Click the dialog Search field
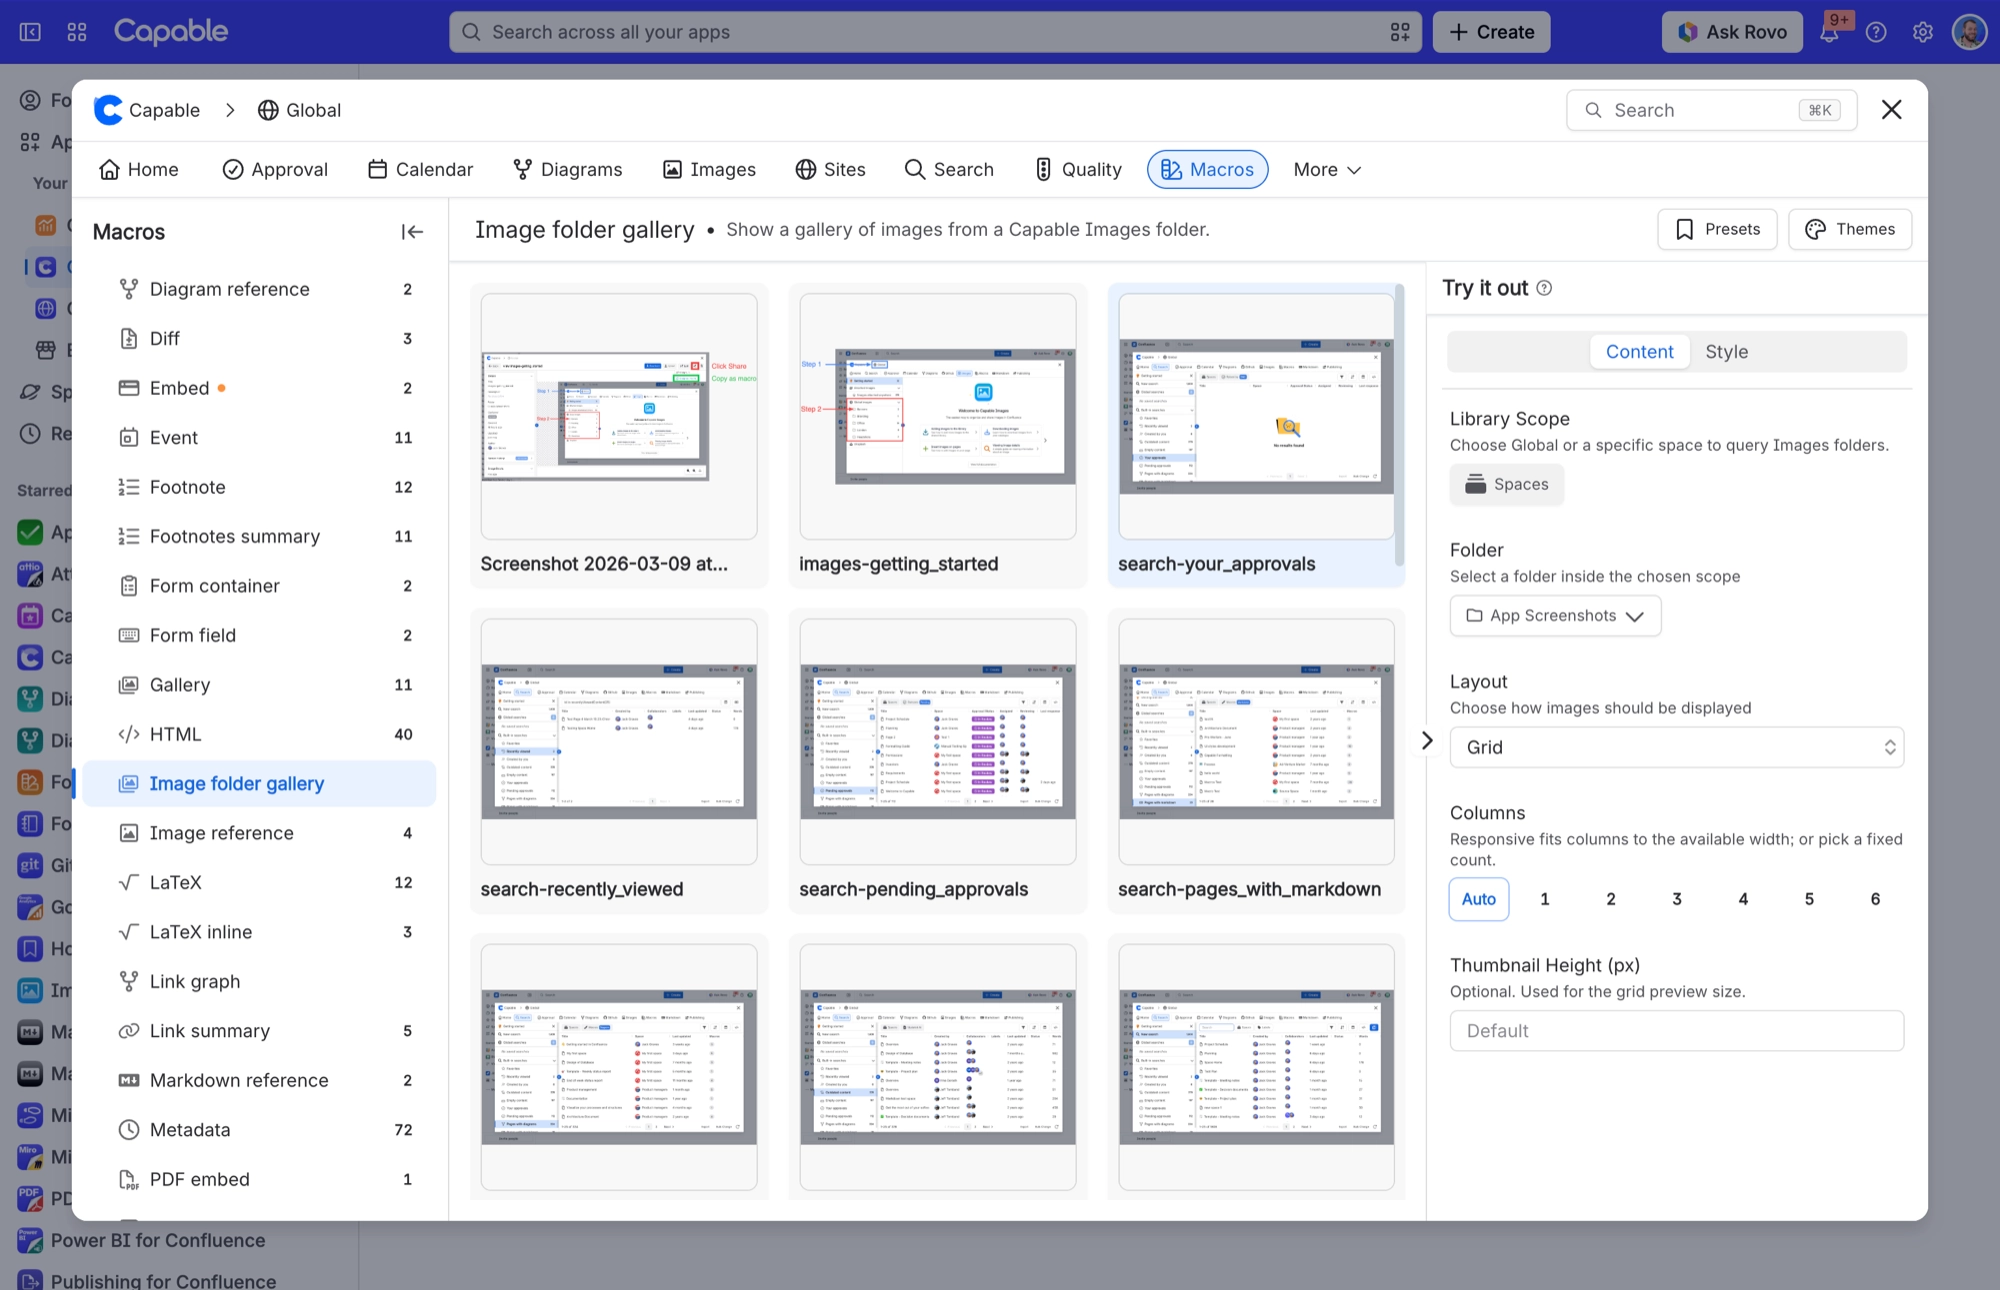This screenshot has height=1290, width=2000. click(x=1711, y=110)
